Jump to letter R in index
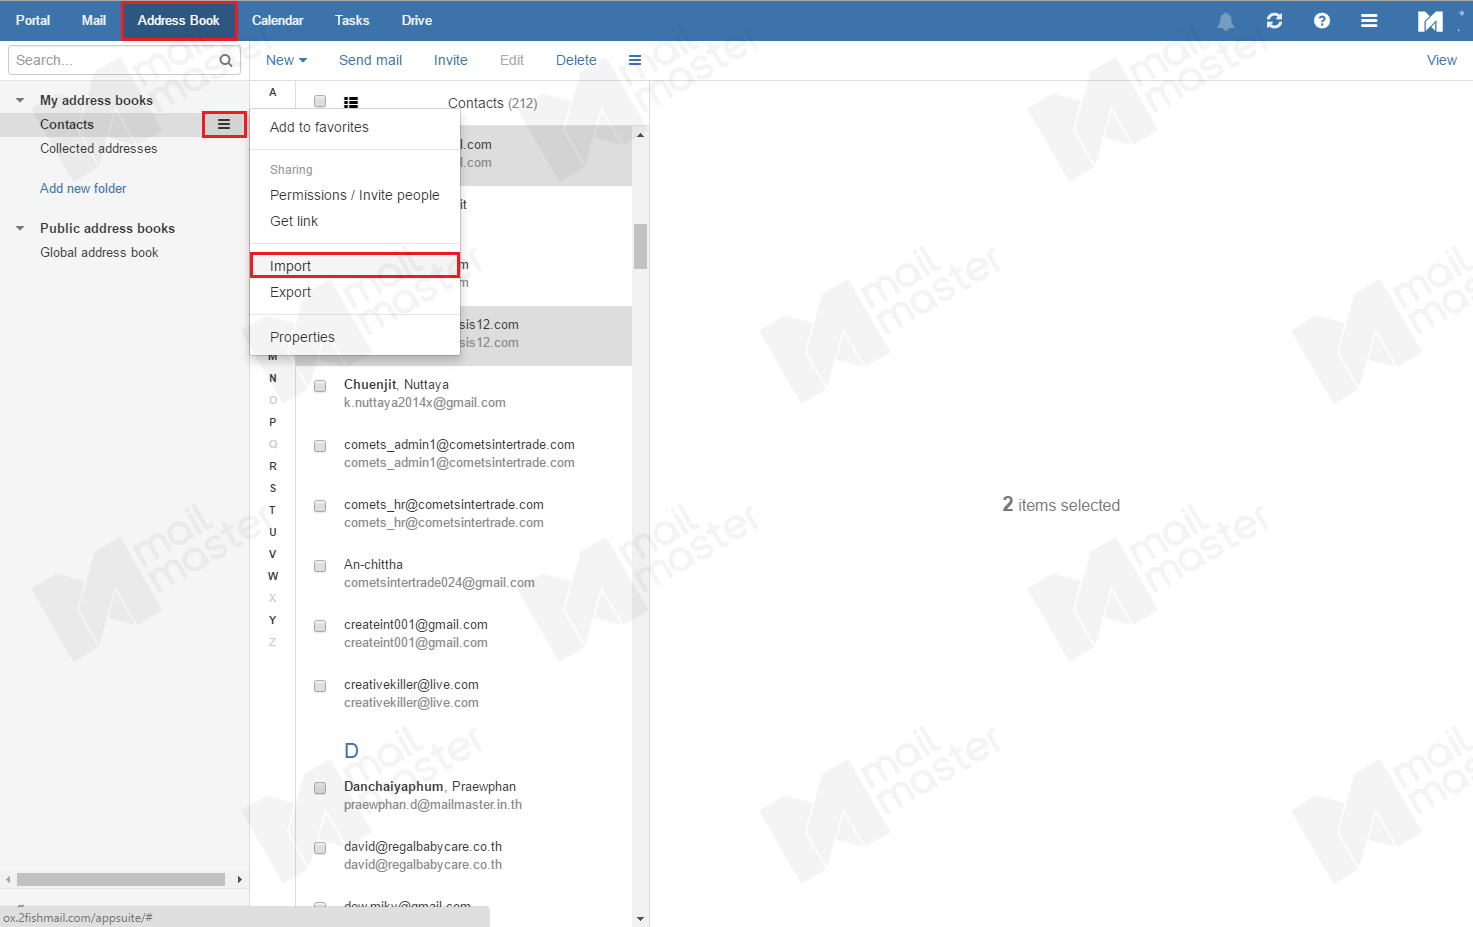 point(273,466)
